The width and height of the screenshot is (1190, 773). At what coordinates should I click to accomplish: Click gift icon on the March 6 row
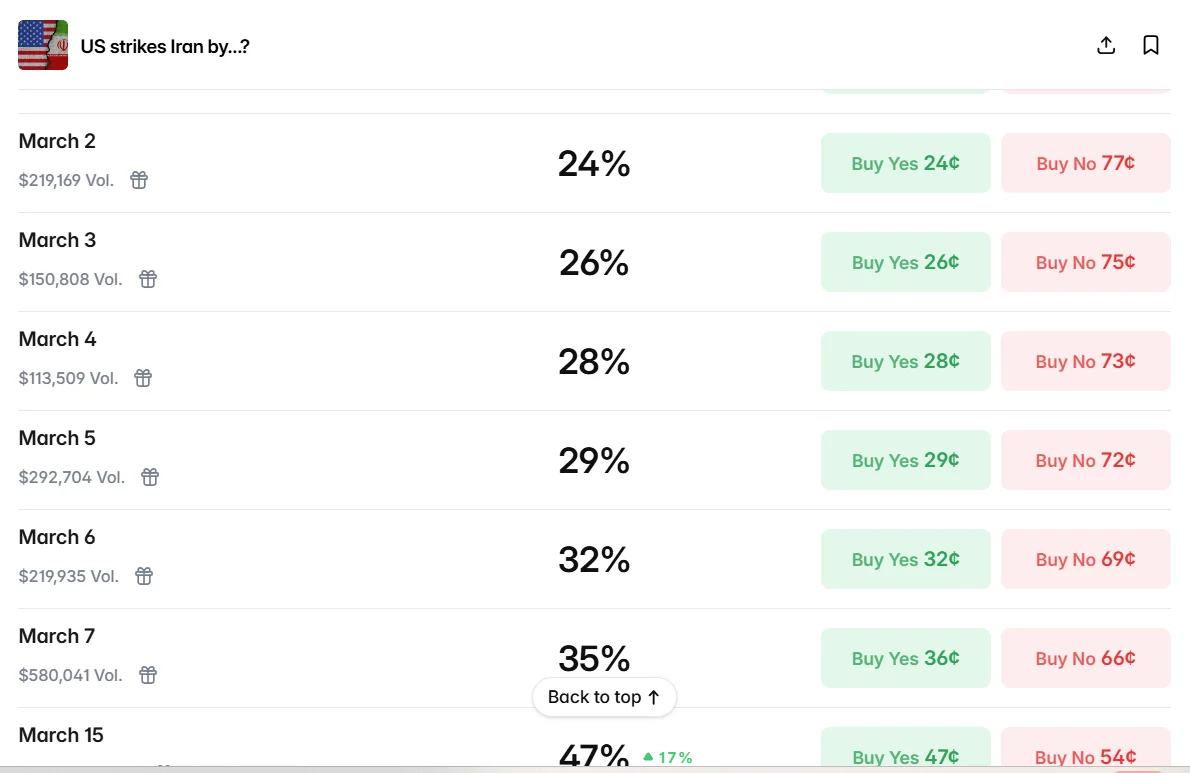(144, 576)
